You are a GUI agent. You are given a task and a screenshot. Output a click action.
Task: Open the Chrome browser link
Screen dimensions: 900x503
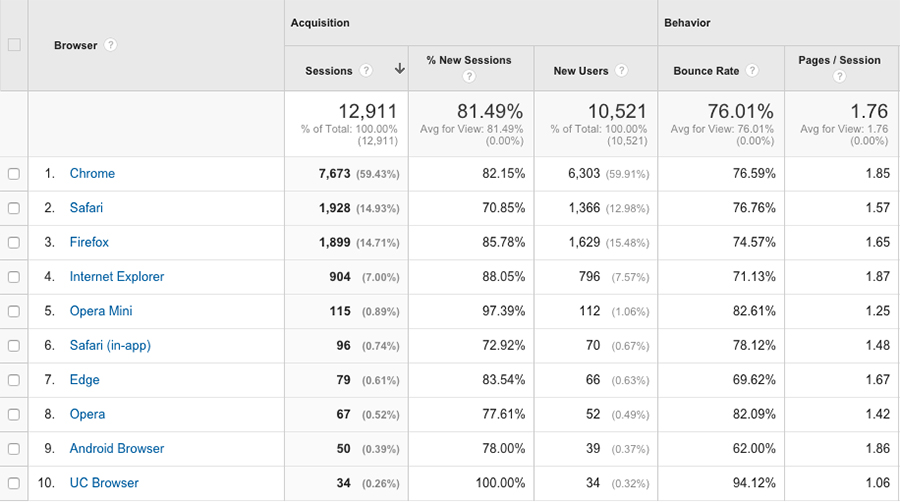coord(92,174)
